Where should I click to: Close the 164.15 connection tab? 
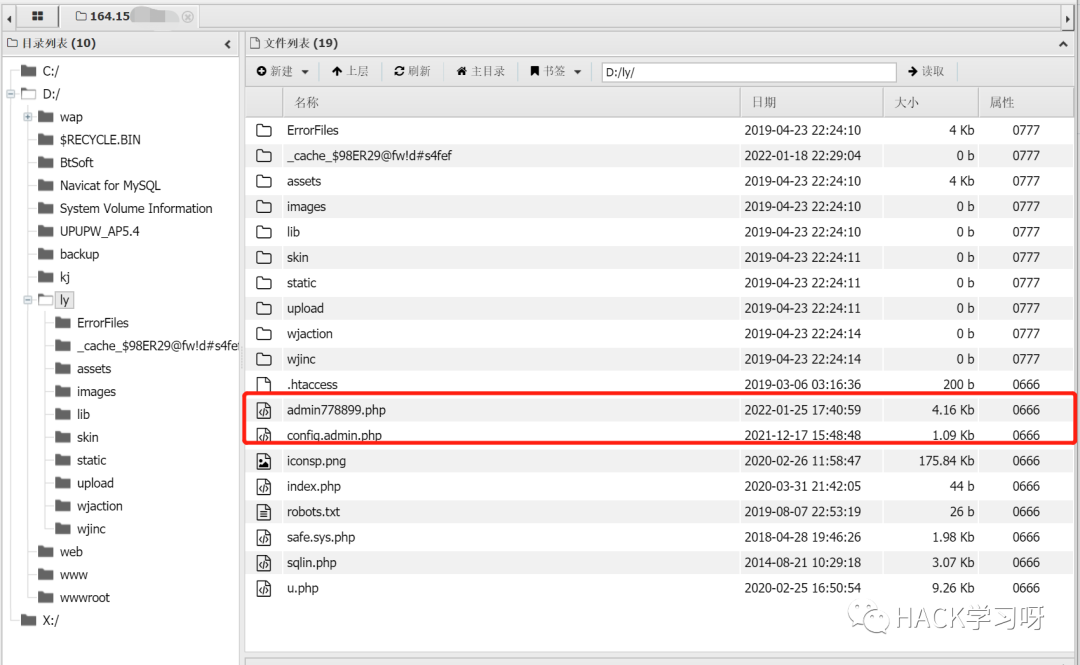[187, 17]
